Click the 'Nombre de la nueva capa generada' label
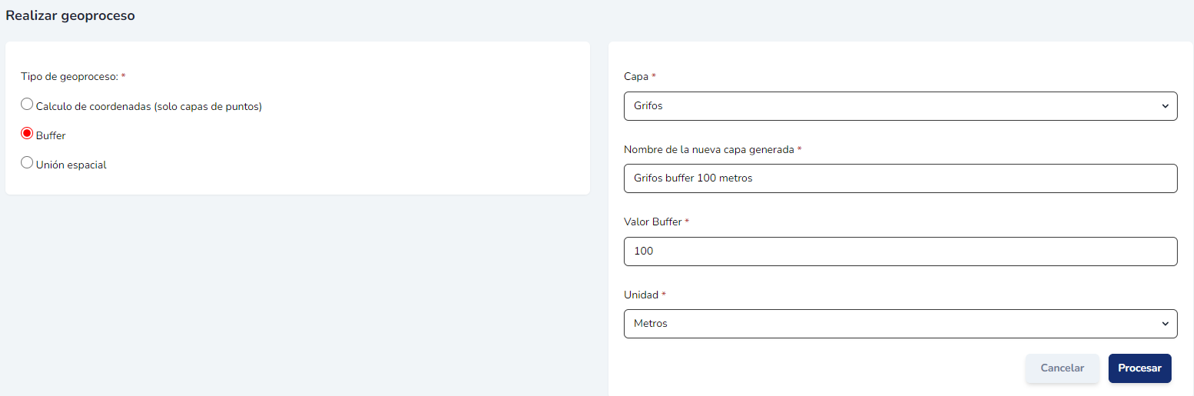The height and width of the screenshot is (396, 1194). pyautogui.click(x=709, y=149)
